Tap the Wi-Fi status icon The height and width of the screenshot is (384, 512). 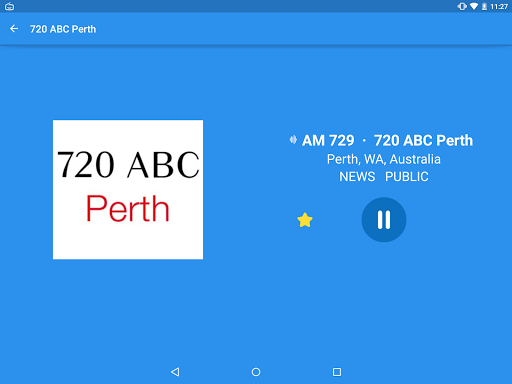coord(474,6)
